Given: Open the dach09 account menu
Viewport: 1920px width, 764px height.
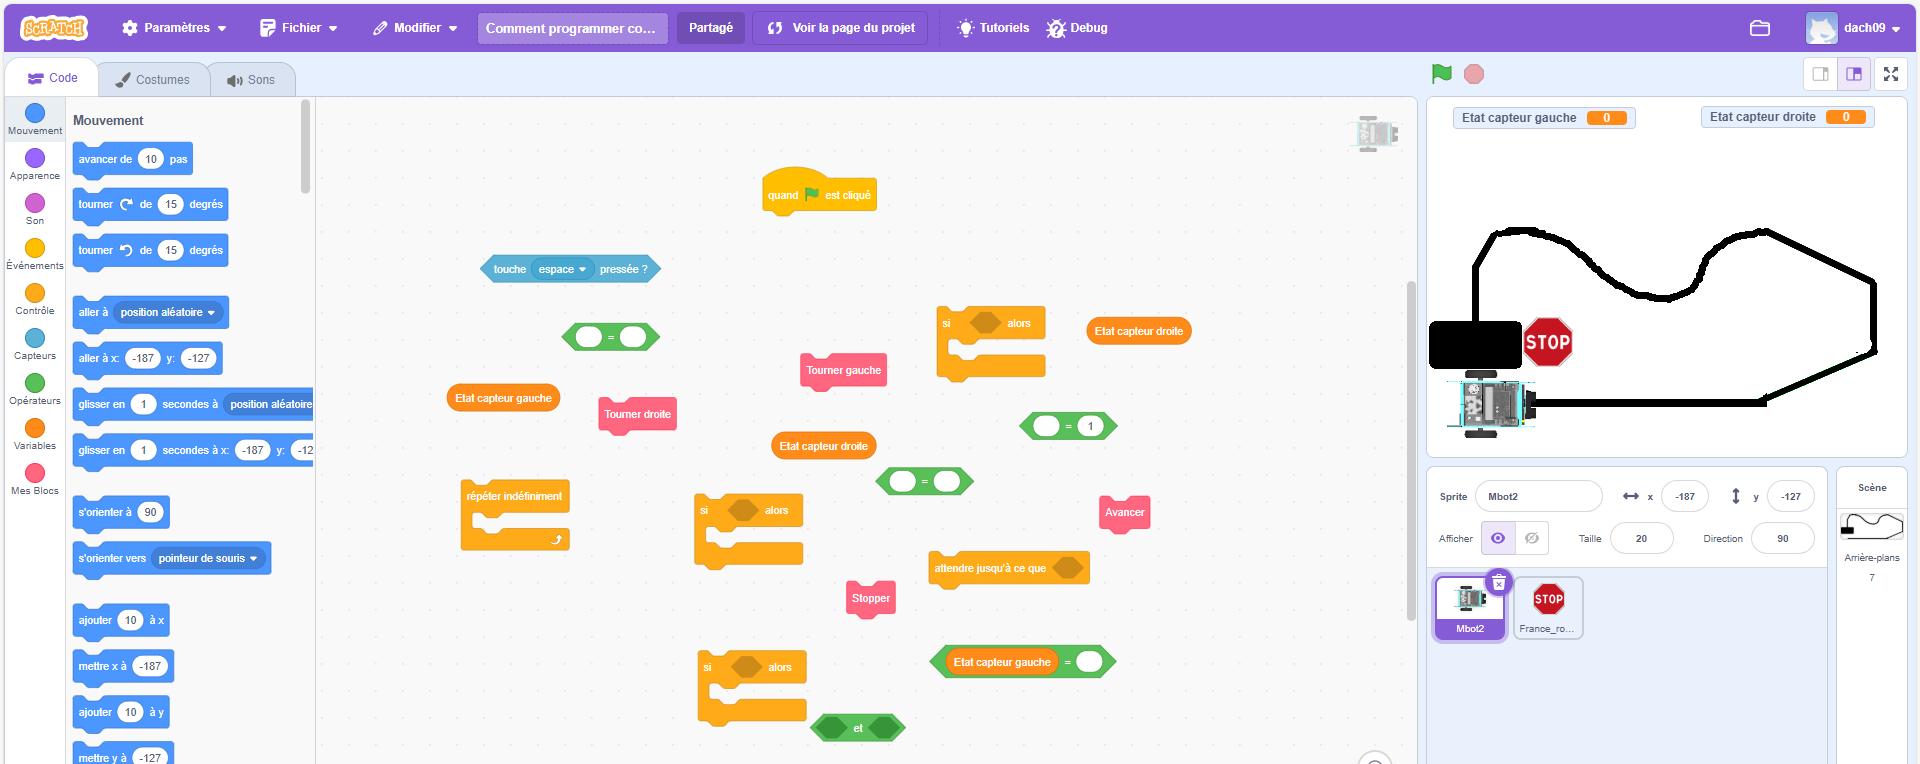Looking at the screenshot, I should point(1853,28).
